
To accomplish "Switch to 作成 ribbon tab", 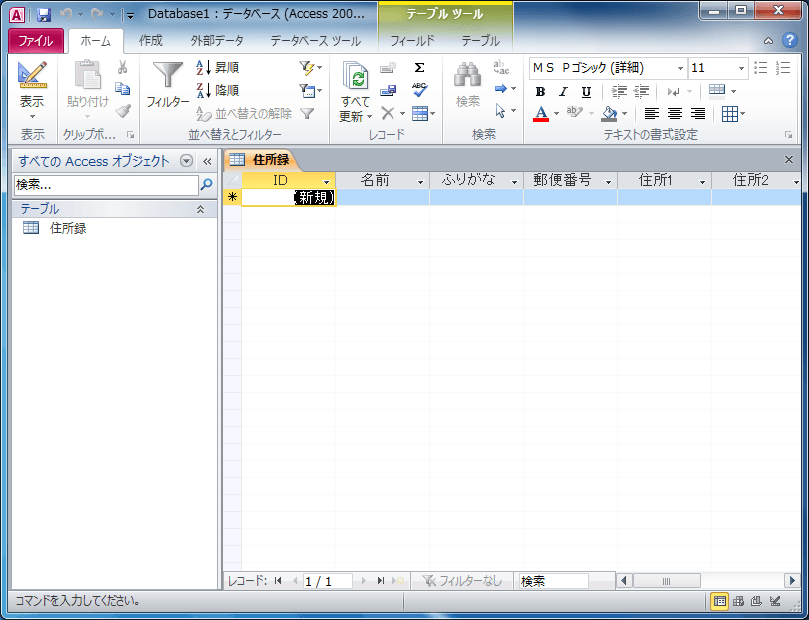I will point(150,40).
